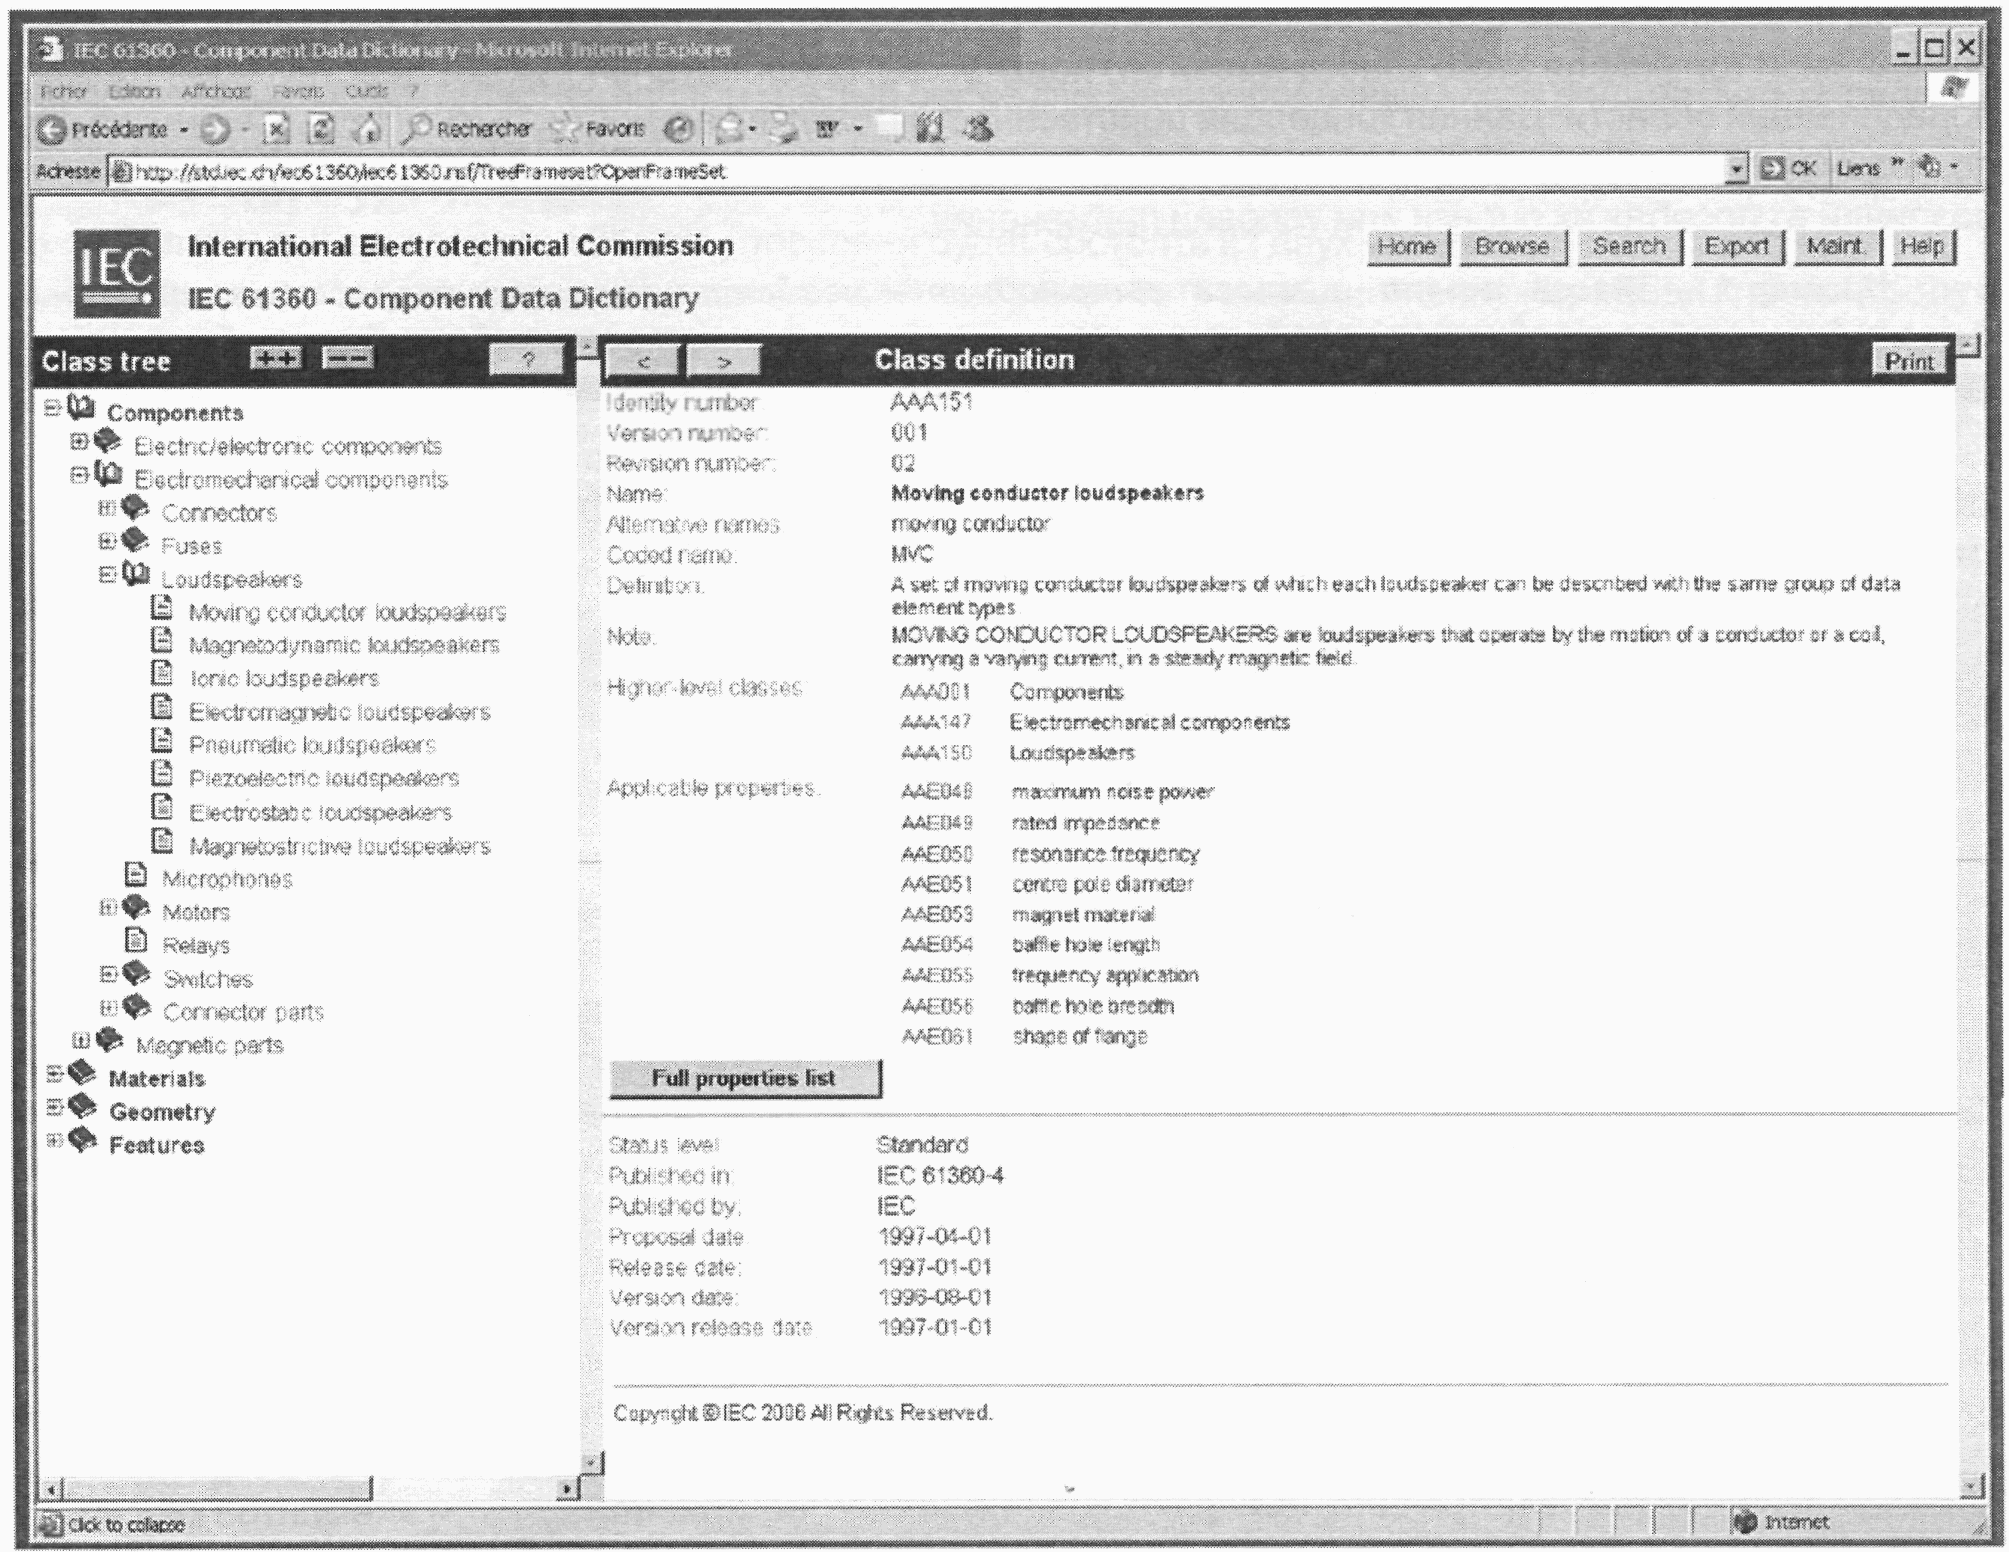This screenshot has height=1552, width=2009.
Task: Click the browser refresh icon
Action: click(x=321, y=130)
